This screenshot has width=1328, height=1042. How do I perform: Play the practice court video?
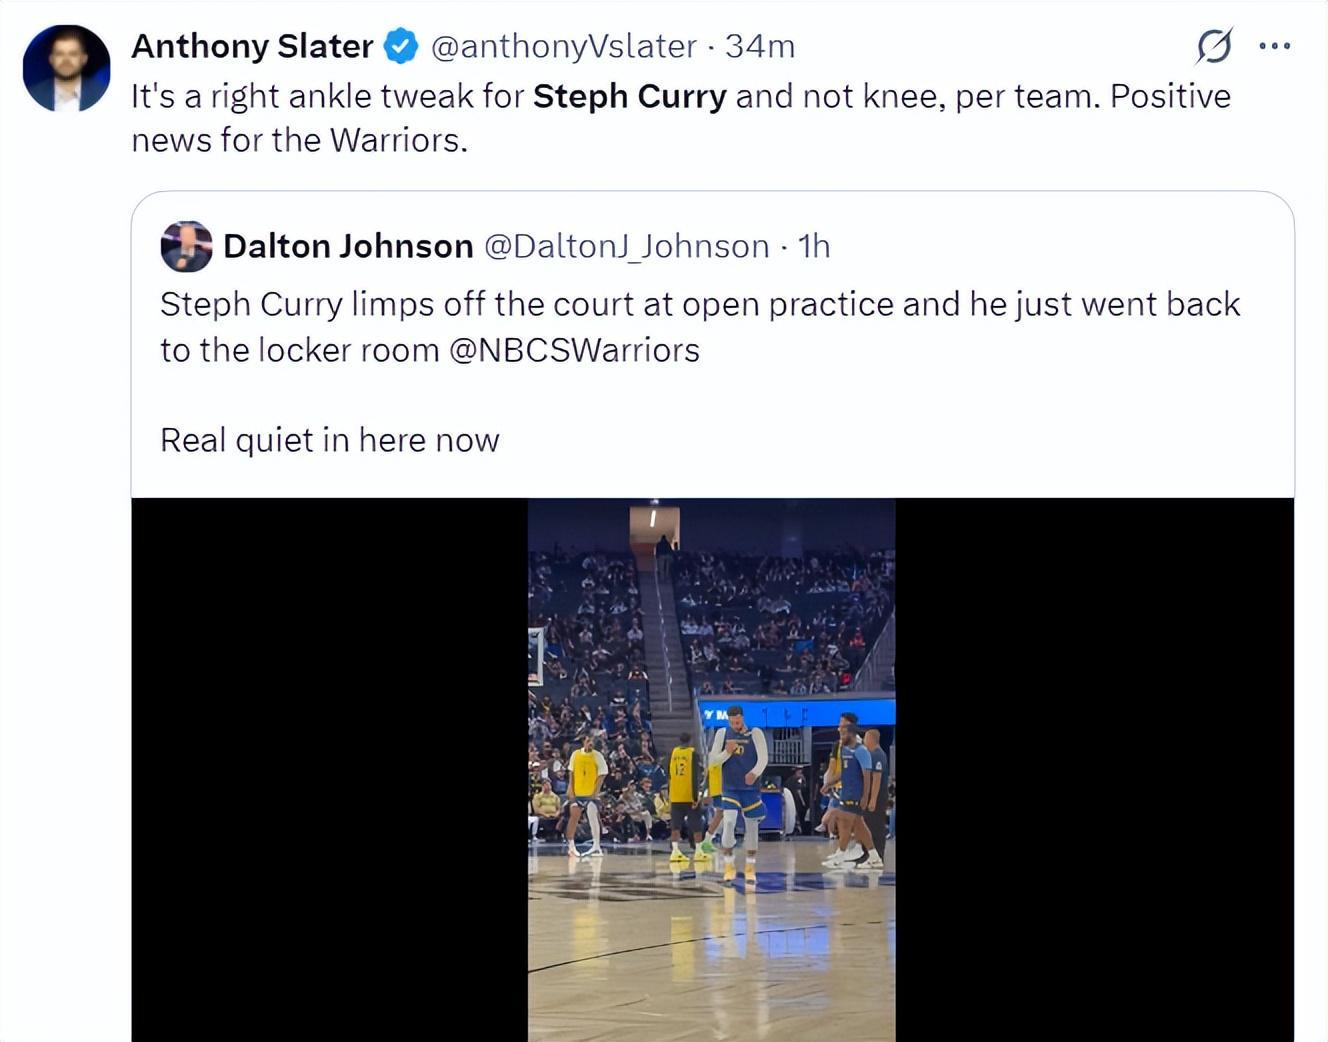(x=712, y=770)
